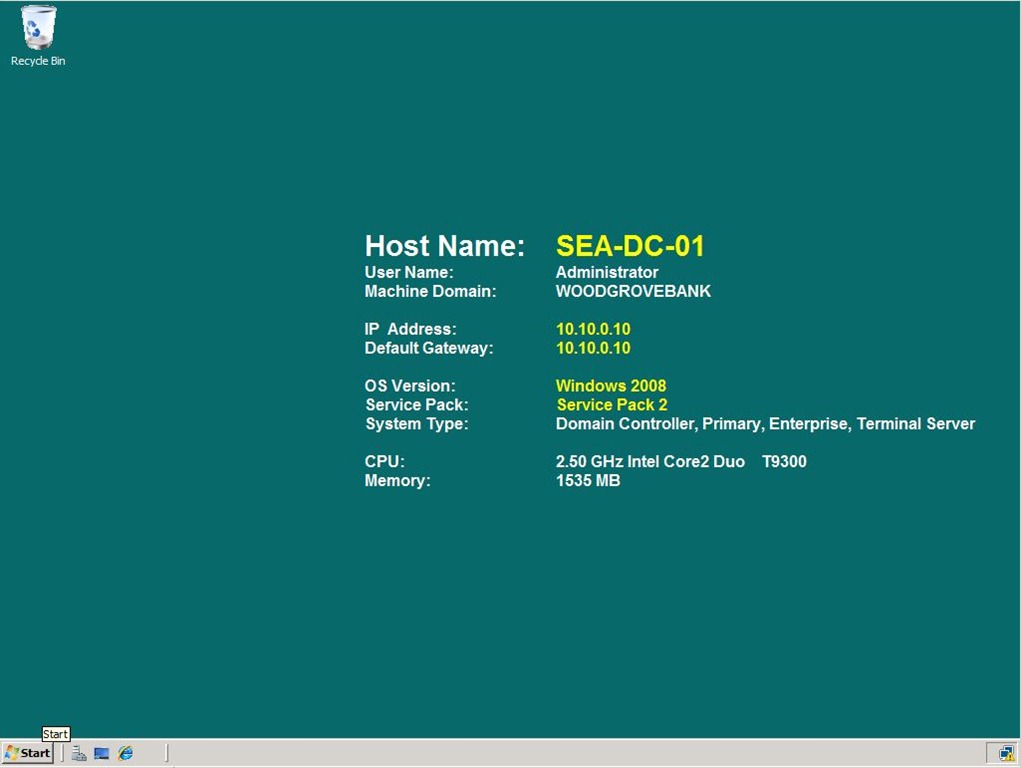Click the 'Memory:' label
The width and height of the screenshot is (1021, 768).
[397, 481]
